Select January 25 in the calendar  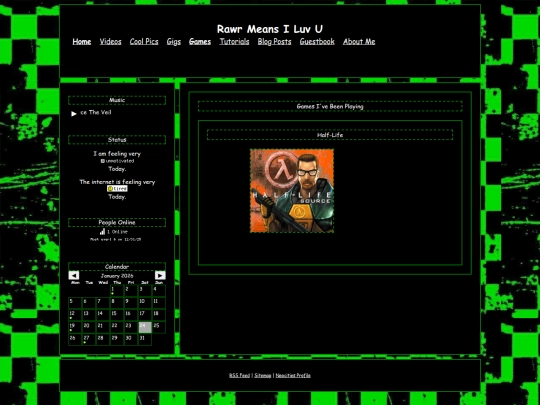[158, 327]
